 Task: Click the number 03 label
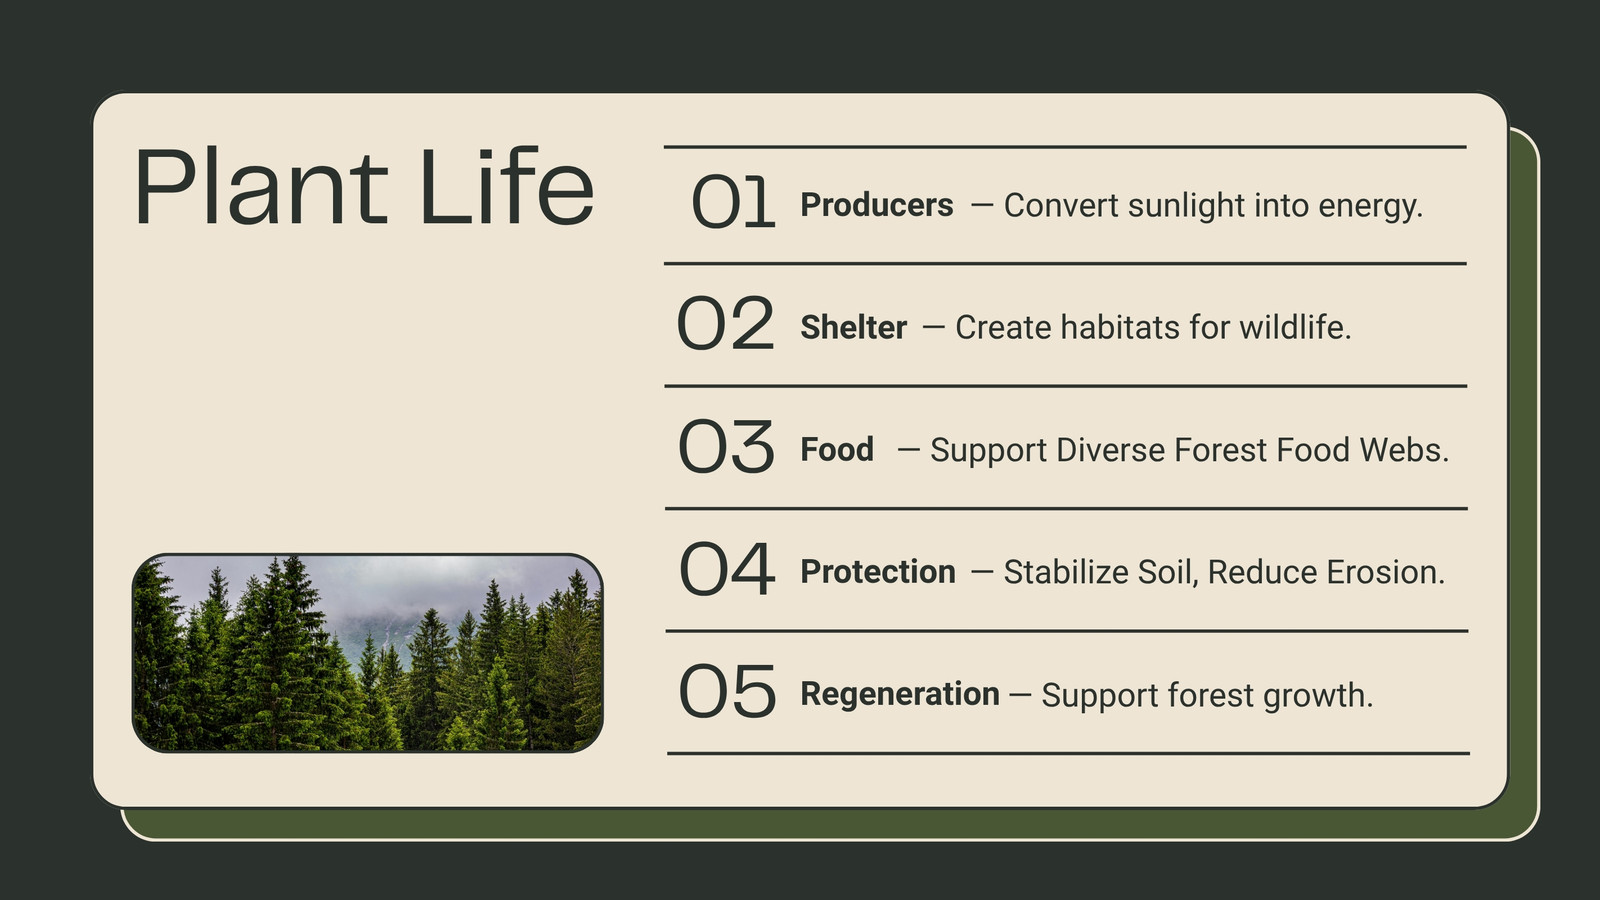pyautogui.click(x=726, y=447)
